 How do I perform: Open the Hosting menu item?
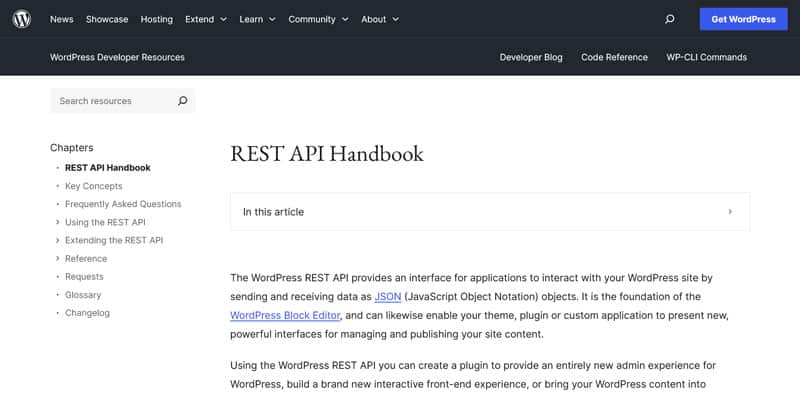(x=157, y=19)
